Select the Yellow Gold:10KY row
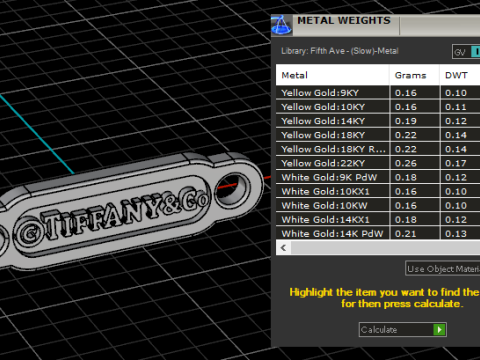Image resolution: width=480 pixels, height=360 pixels. coord(378,107)
